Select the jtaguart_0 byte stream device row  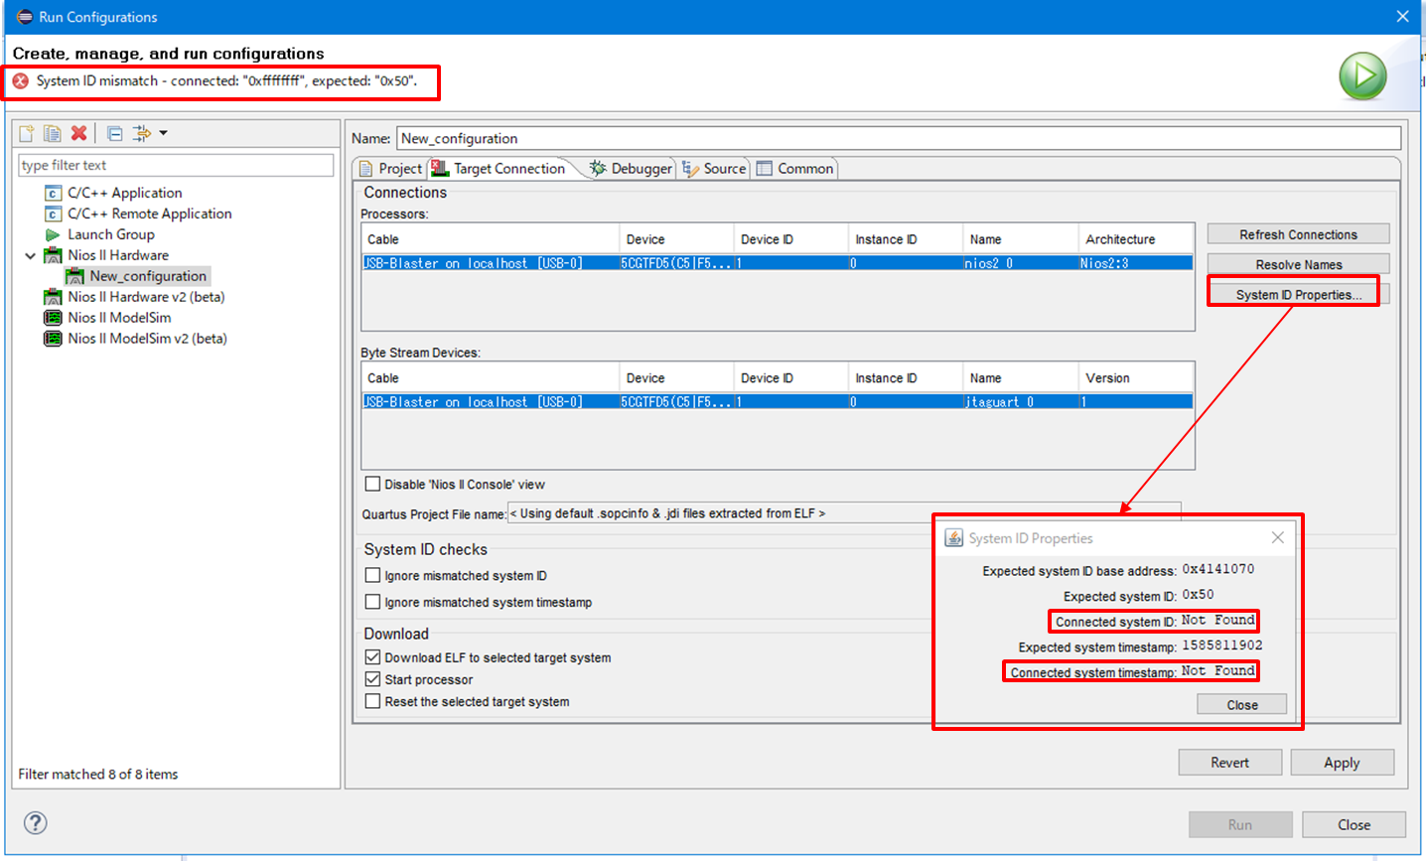777,401
